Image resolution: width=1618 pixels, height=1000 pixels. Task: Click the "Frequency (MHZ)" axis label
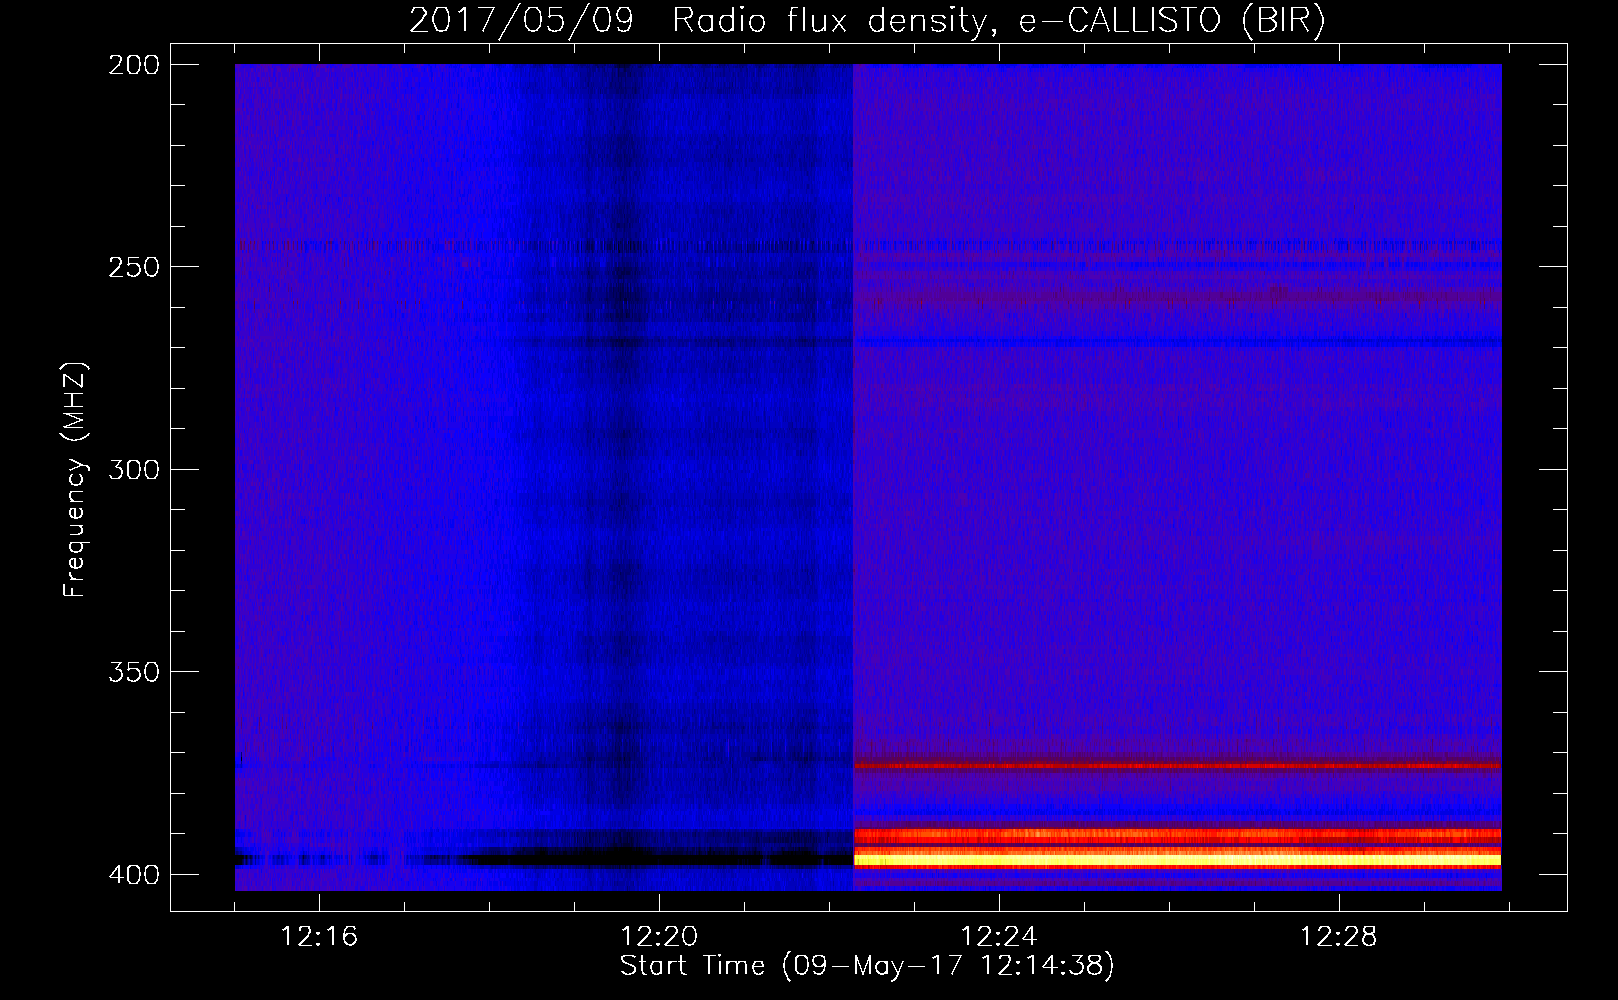(x=75, y=479)
